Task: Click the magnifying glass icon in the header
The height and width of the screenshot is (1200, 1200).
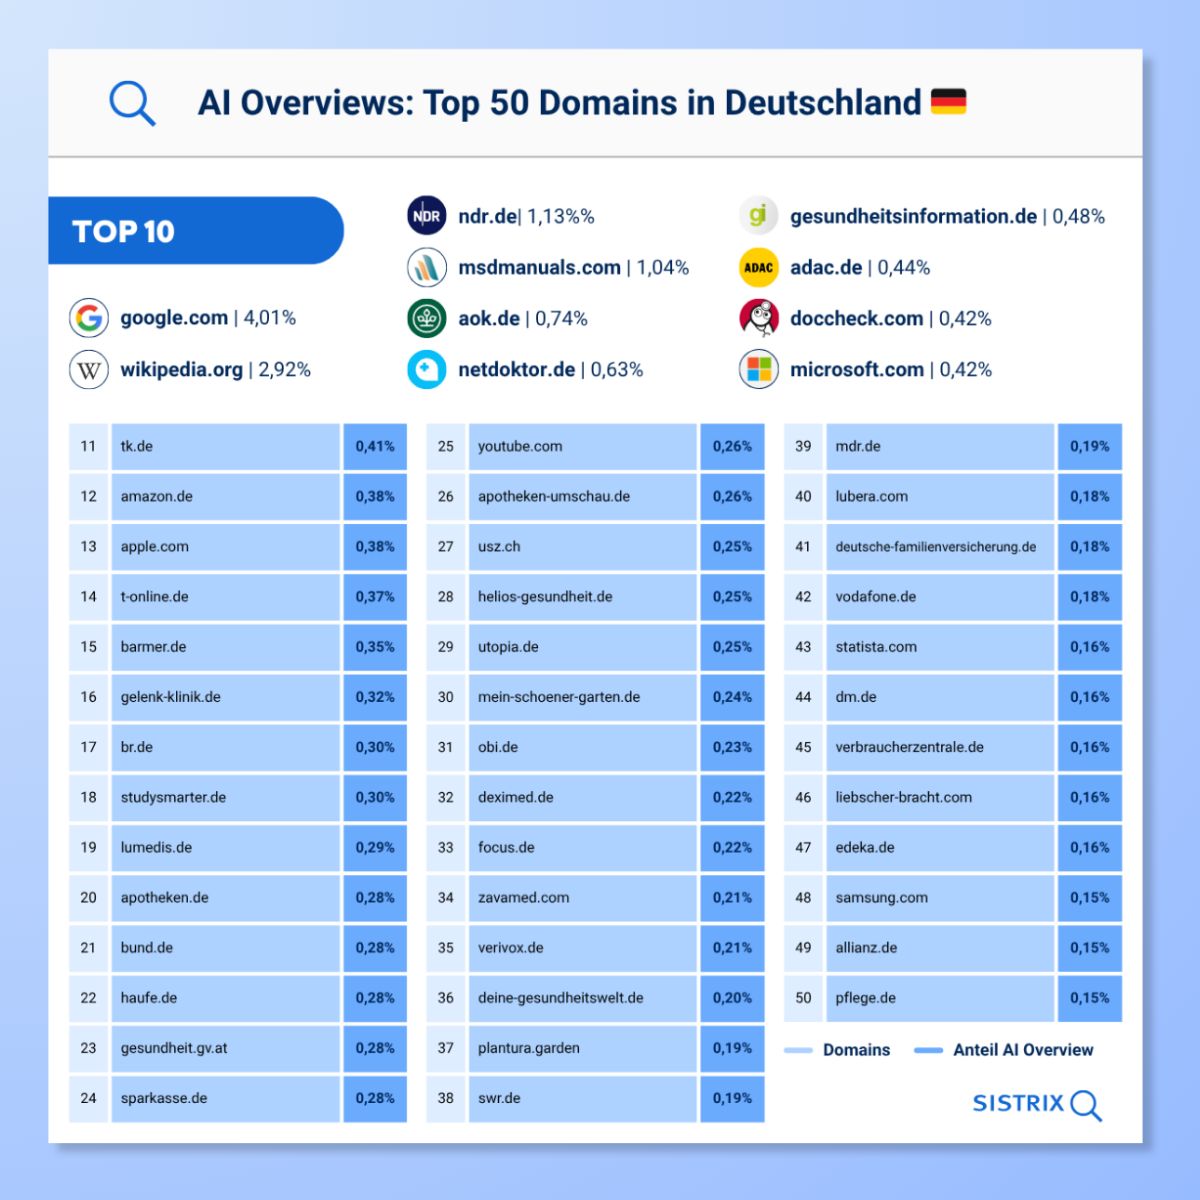Action: [132, 103]
